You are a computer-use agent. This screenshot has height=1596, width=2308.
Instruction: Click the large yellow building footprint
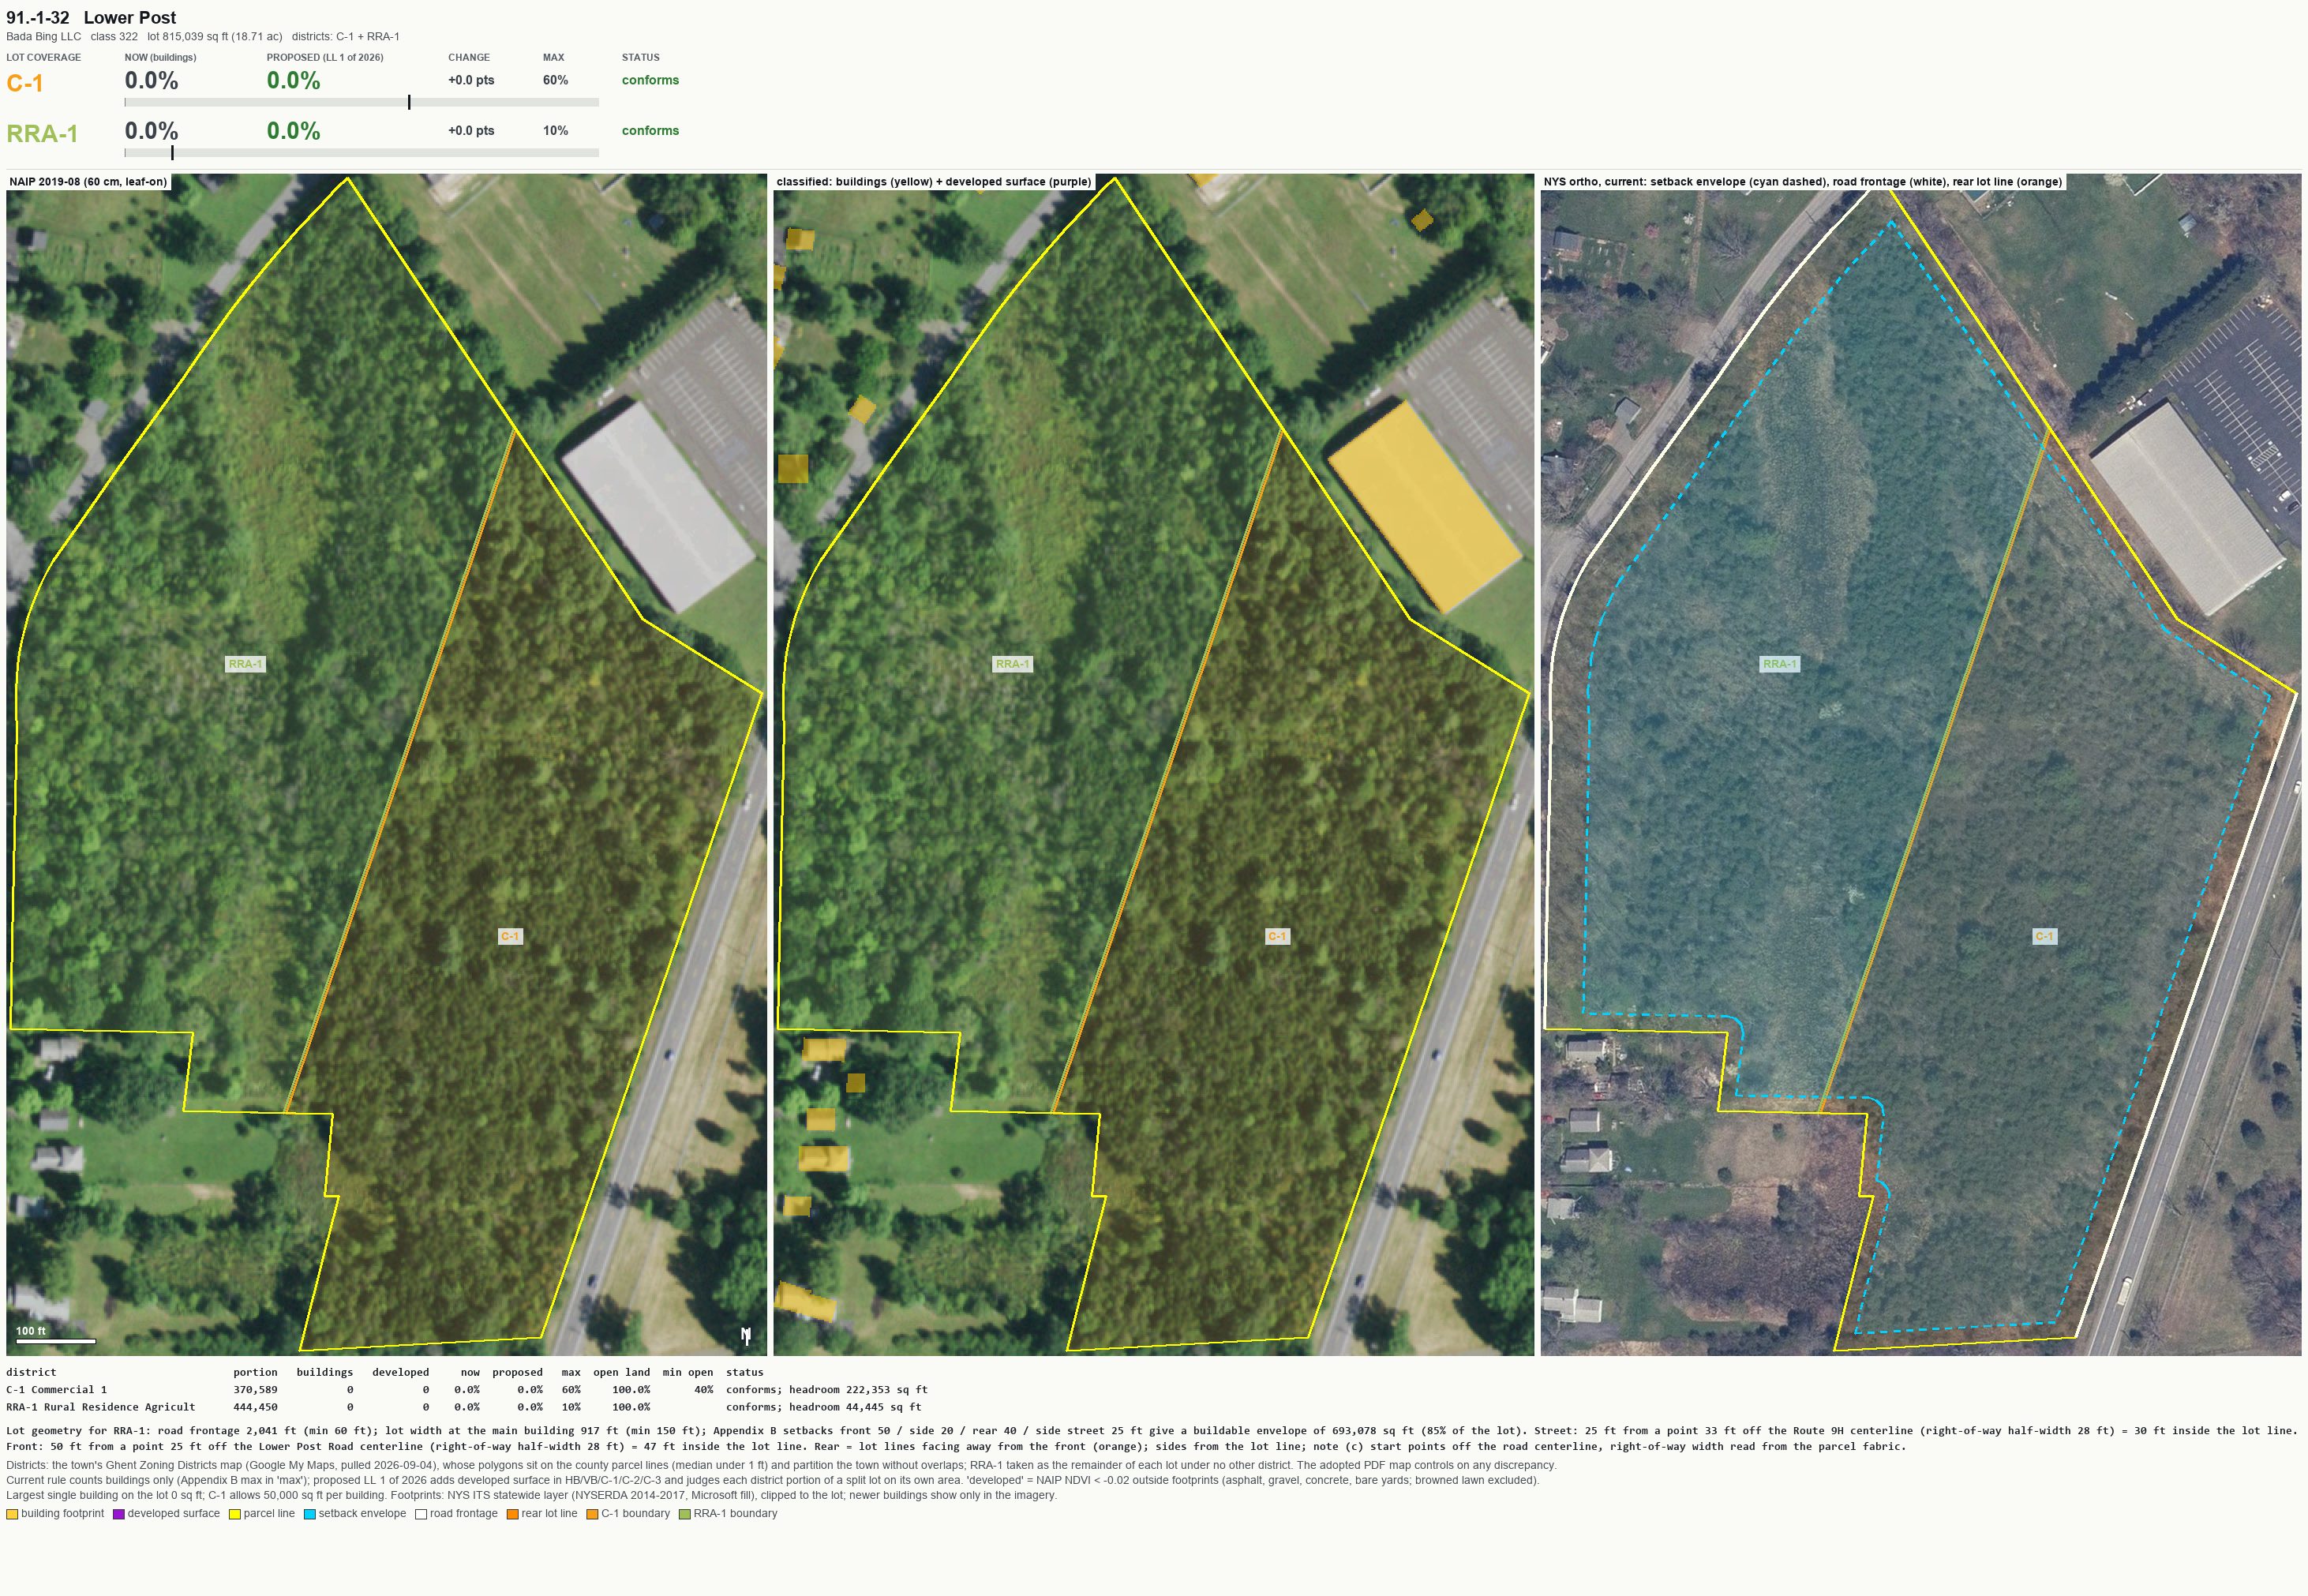[1425, 507]
